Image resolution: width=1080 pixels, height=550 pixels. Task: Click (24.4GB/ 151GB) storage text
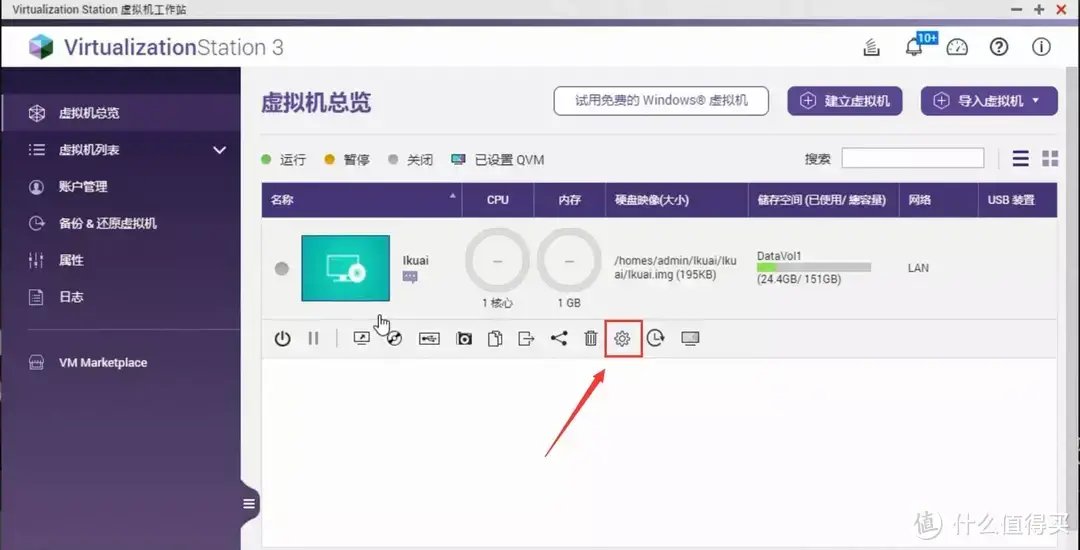[799, 279]
